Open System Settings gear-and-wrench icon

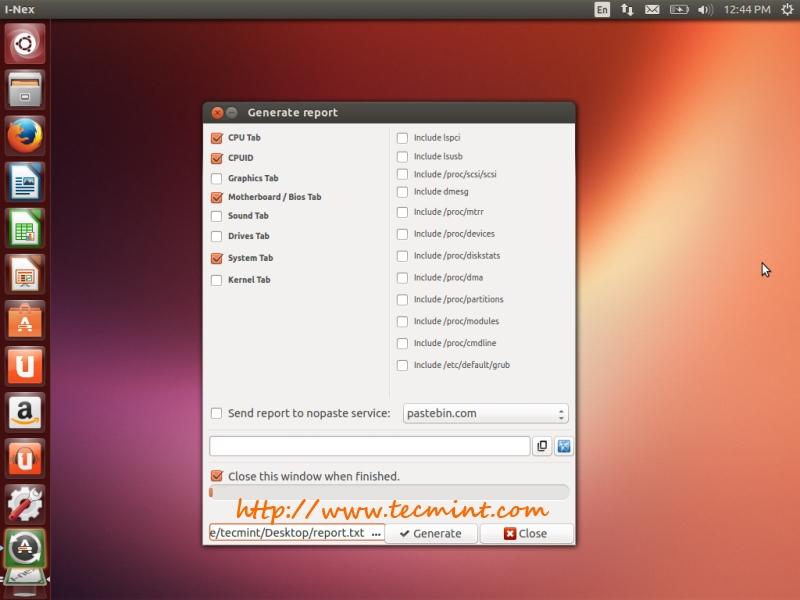[x=25, y=504]
